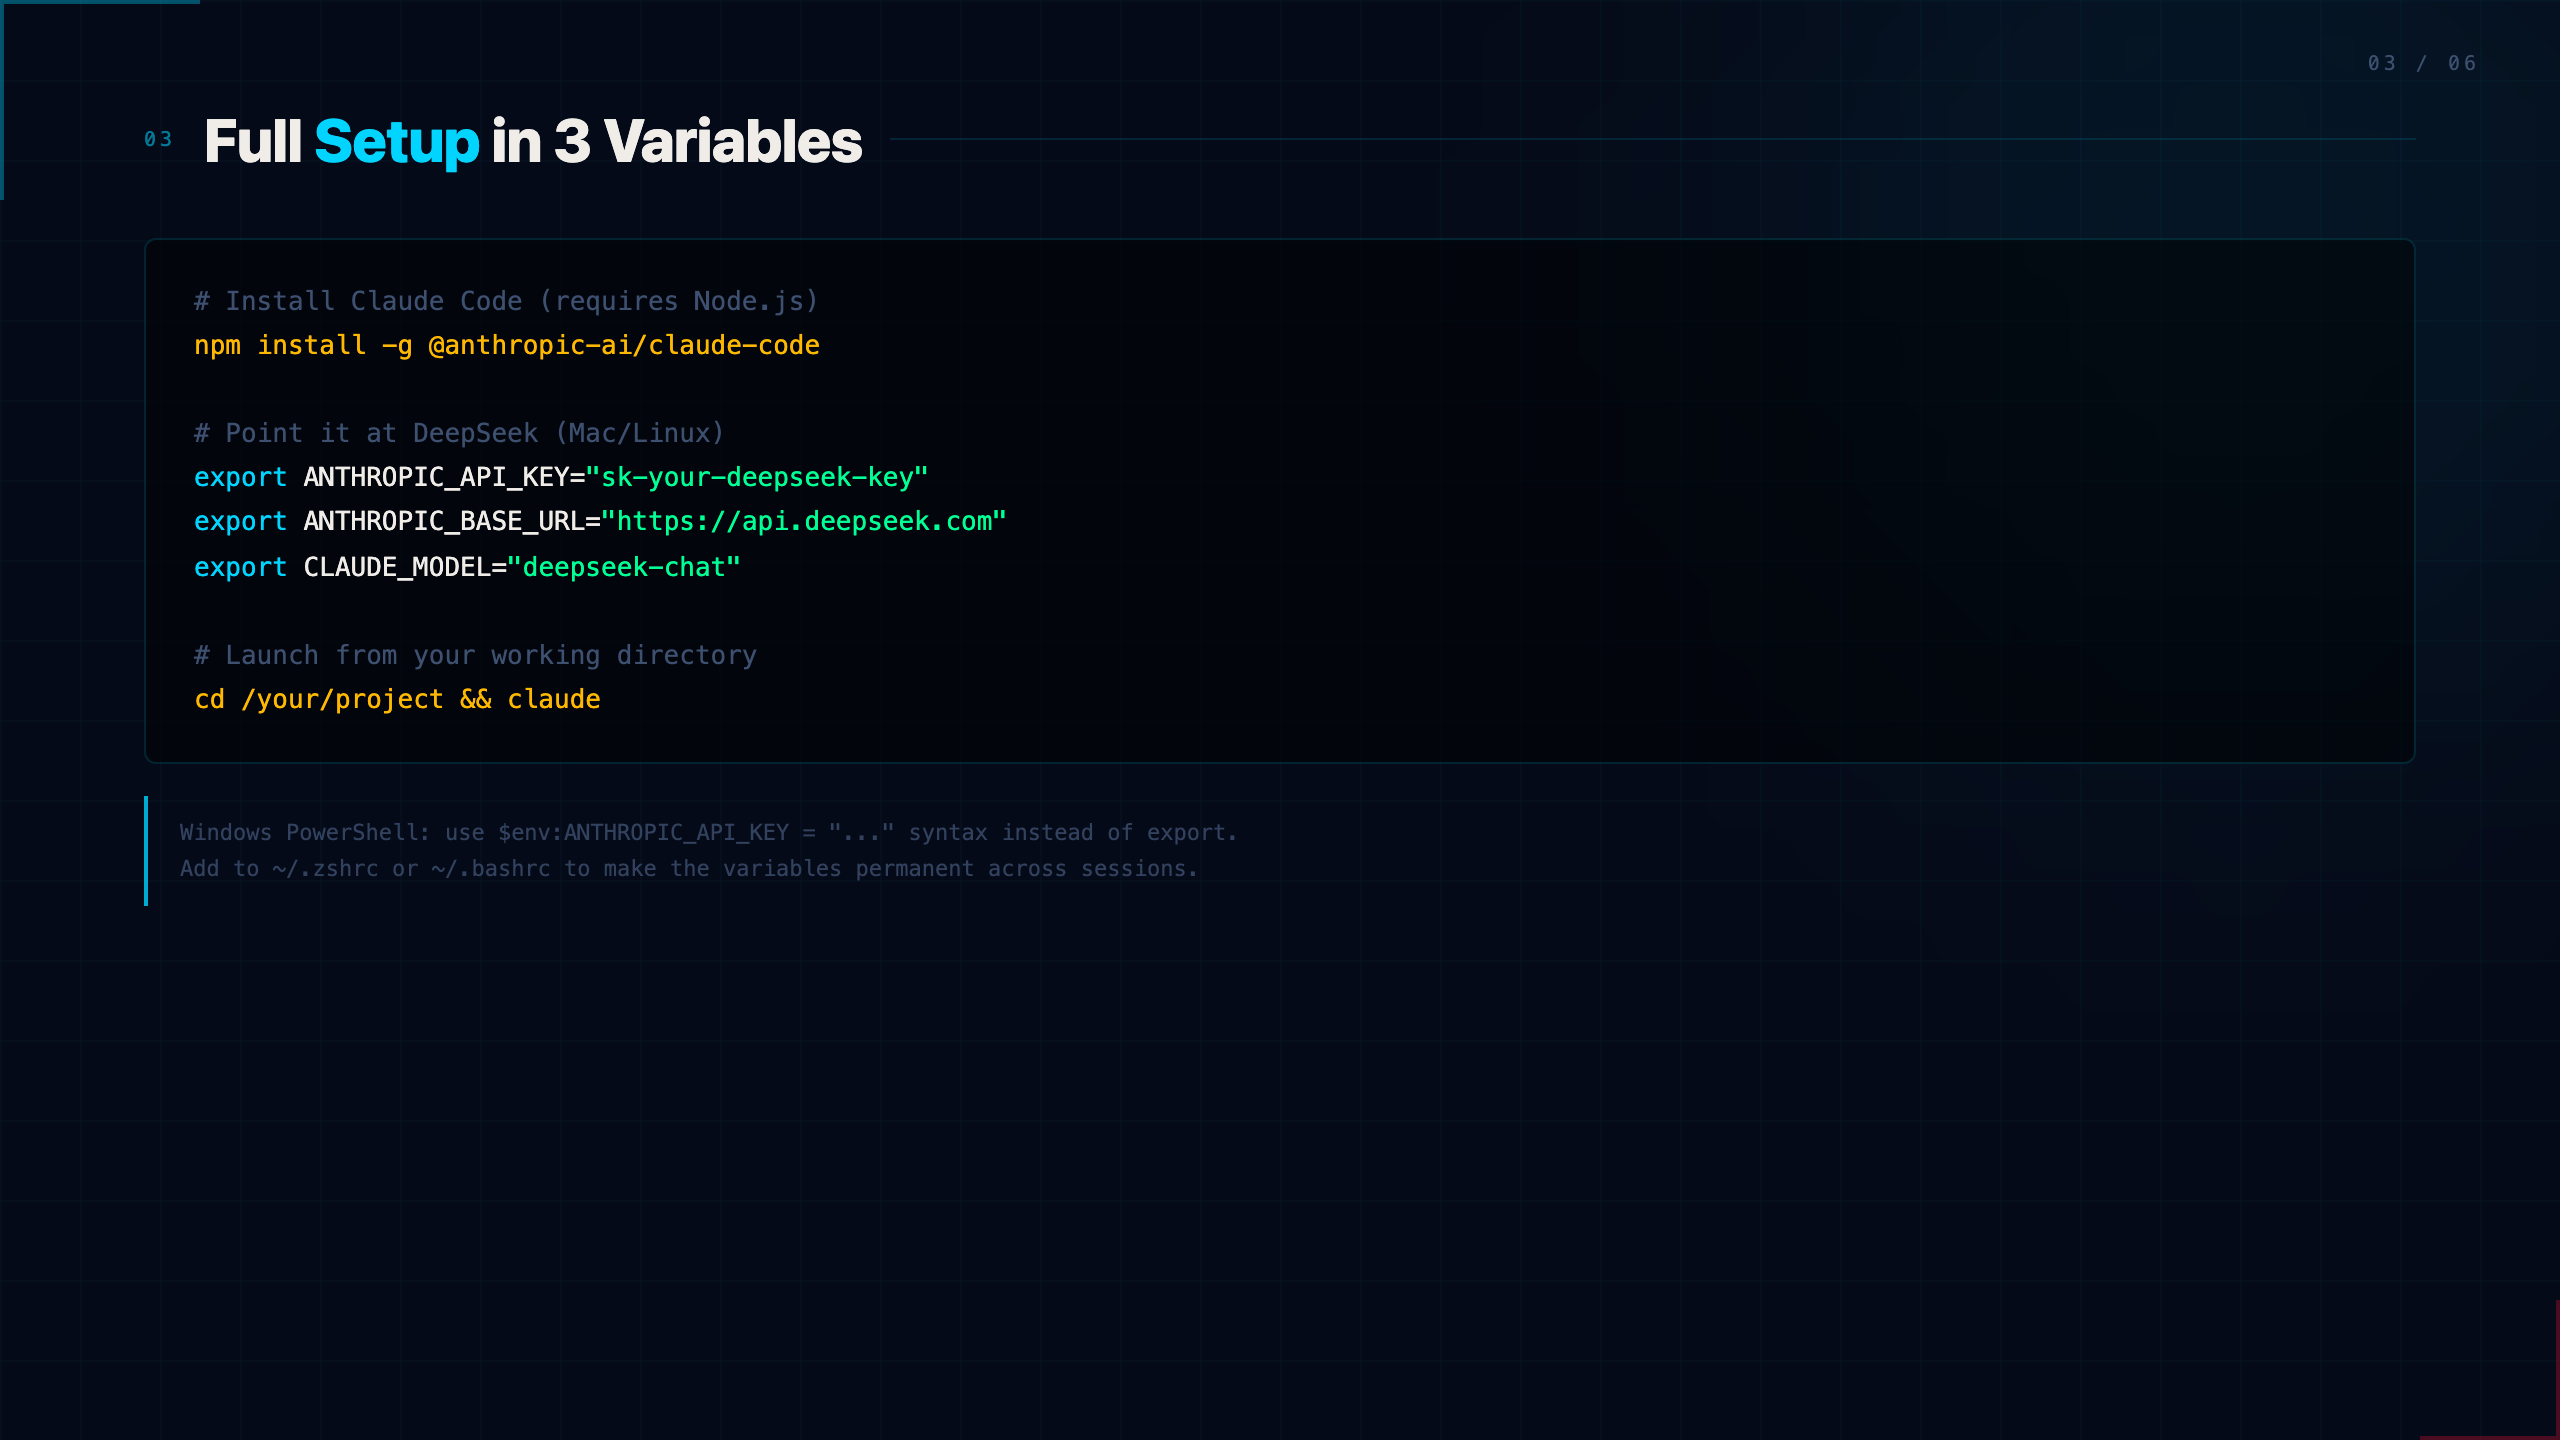Click the '# Launch from your working directory' comment
2560x1440 pixels.
(475, 655)
